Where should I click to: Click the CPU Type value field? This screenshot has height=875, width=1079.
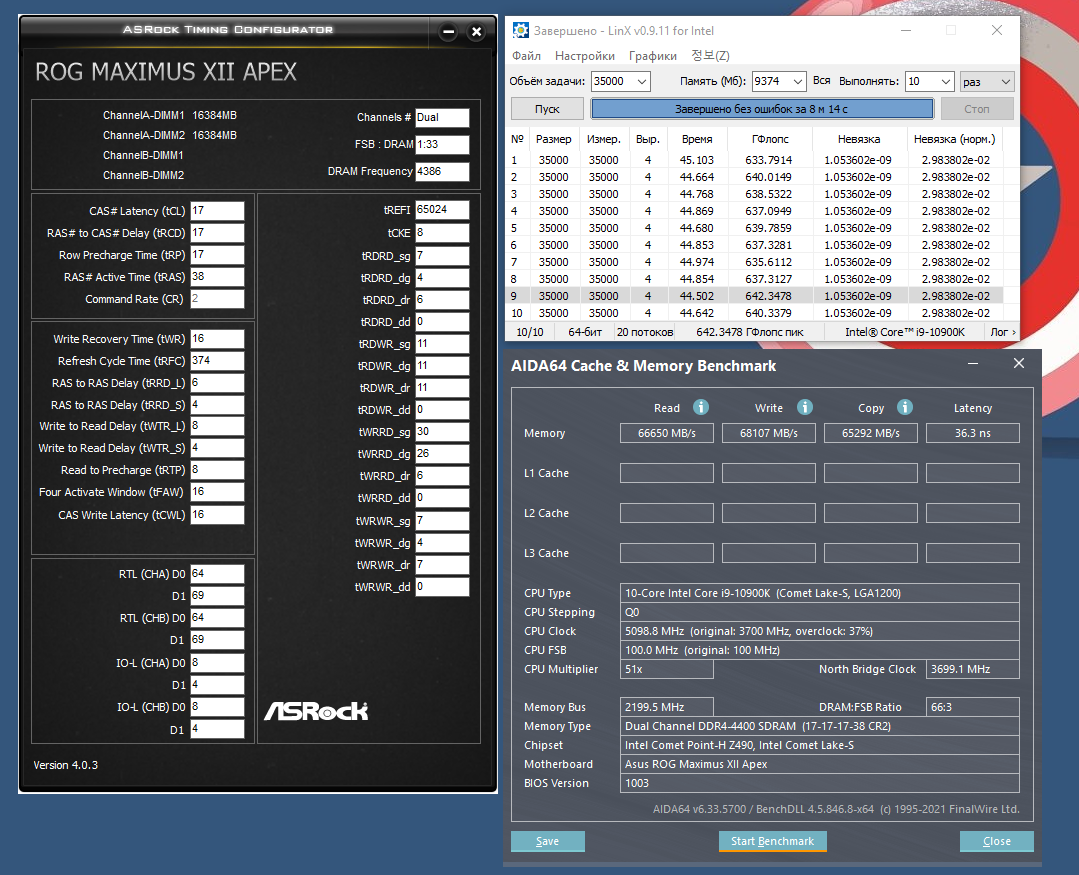(x=820, y=593)
